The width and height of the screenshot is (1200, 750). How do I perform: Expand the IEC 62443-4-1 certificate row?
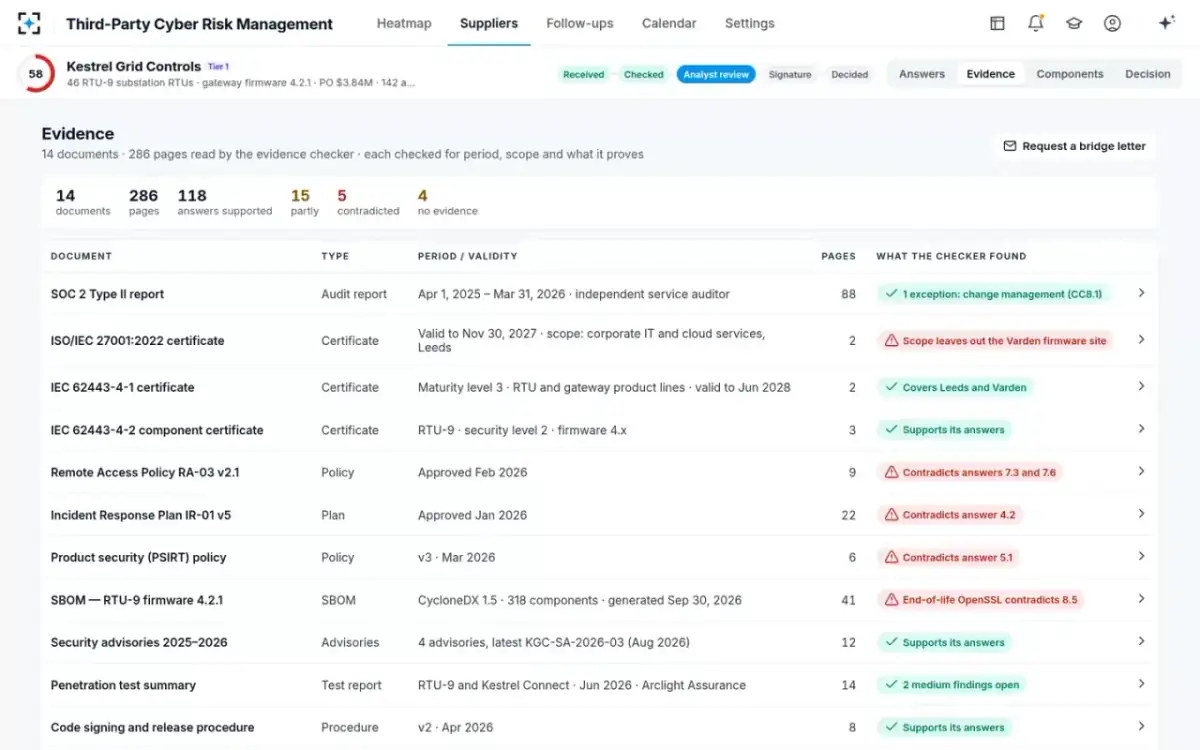coord(1141,386)
